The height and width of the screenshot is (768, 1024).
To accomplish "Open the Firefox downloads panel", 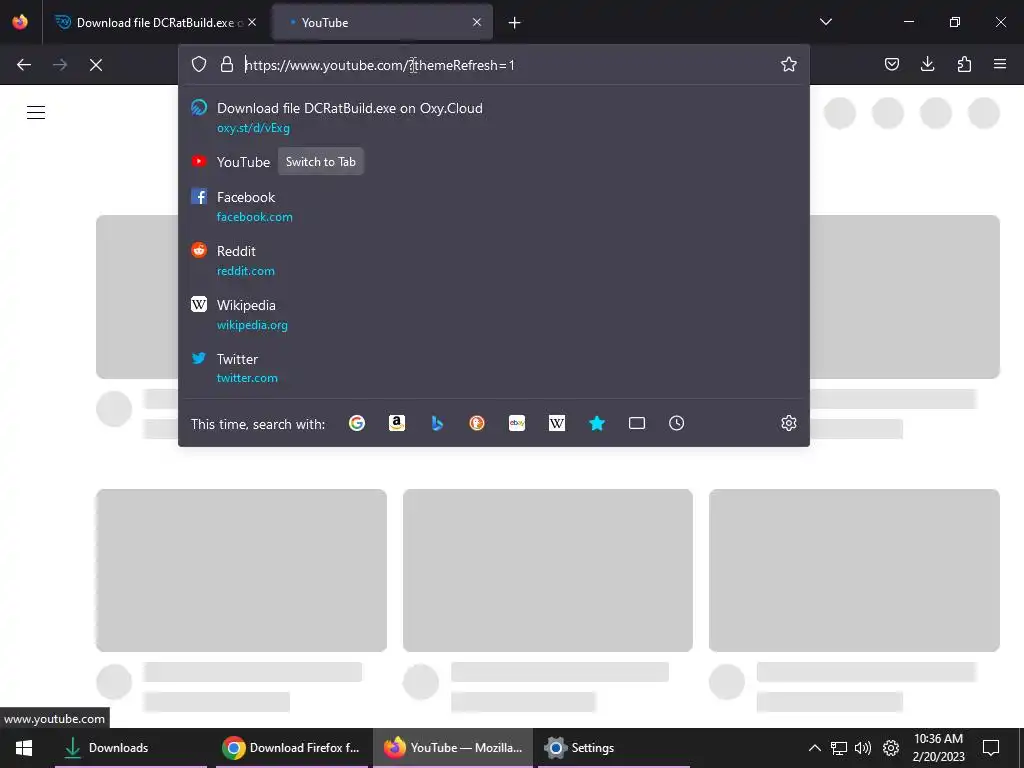I will 927,64.
